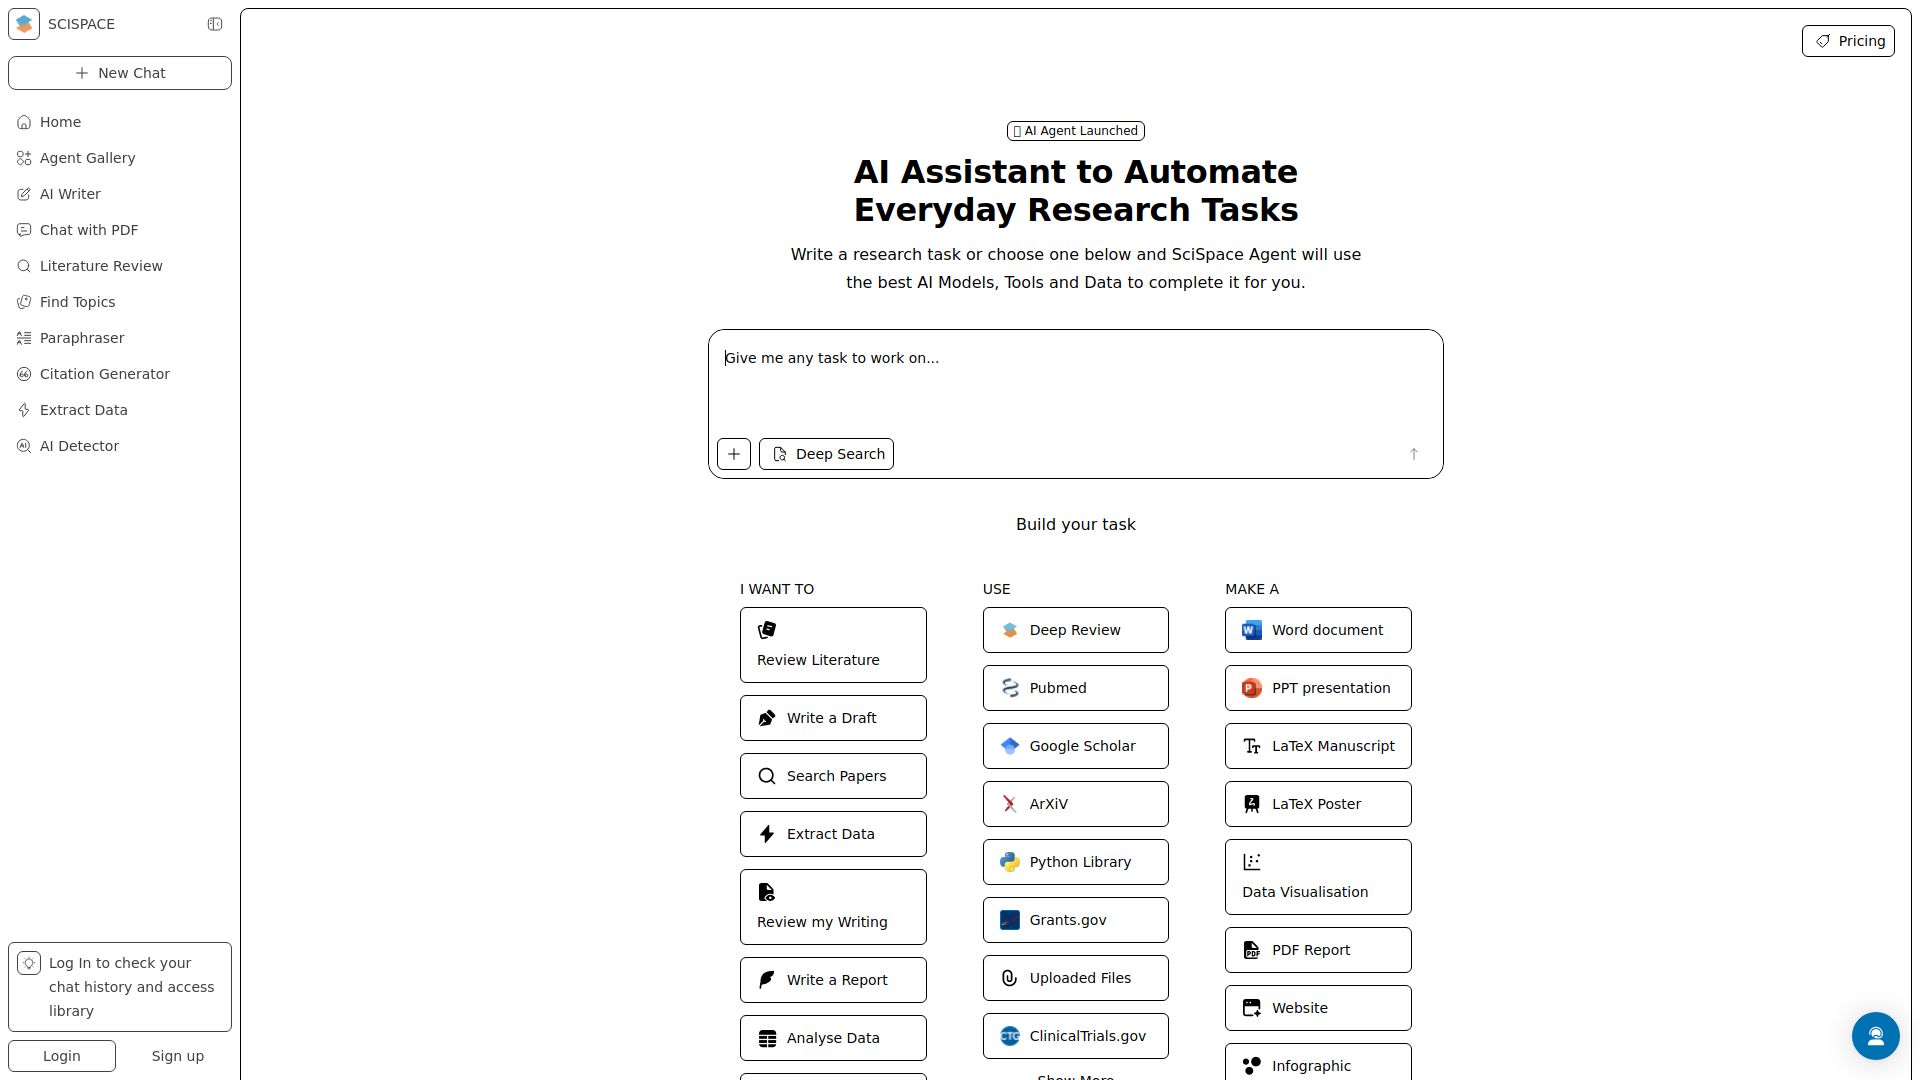Open the support chat bubble icon
The height and width of the screenshot is (1080, 1920).
click(1875, 1035)
